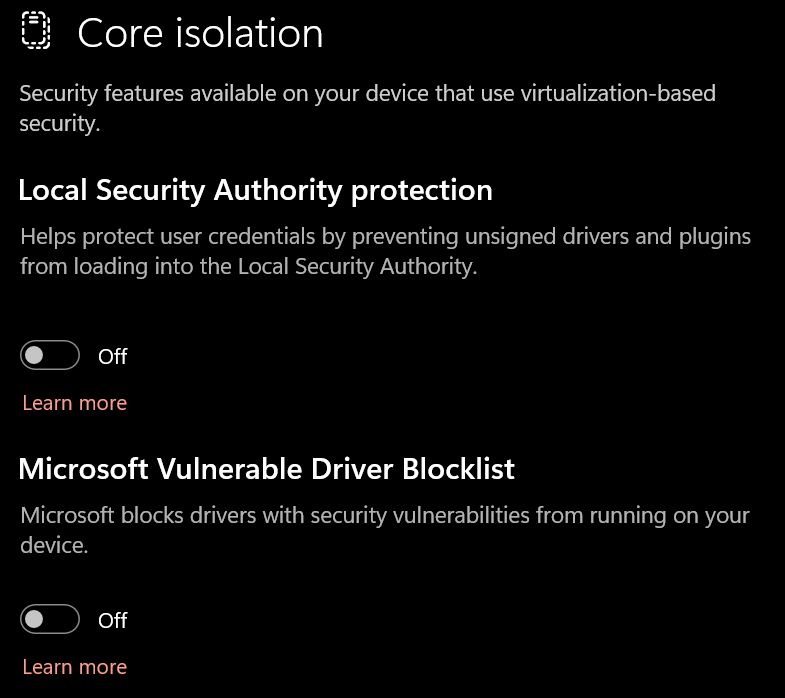The width and height of the screenshot is (785, 698).
Task: Click 'from loading into the Local Security Authority' line
Action: point(249,266)
